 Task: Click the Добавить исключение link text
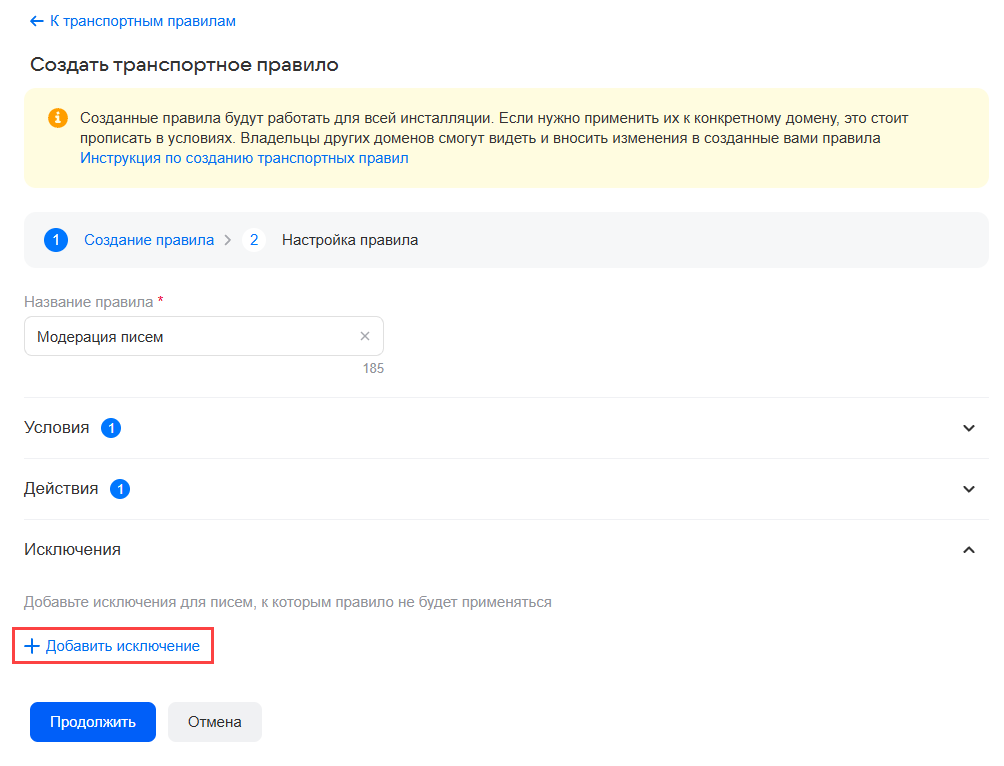pyautogui.click(x=123, y=647)
